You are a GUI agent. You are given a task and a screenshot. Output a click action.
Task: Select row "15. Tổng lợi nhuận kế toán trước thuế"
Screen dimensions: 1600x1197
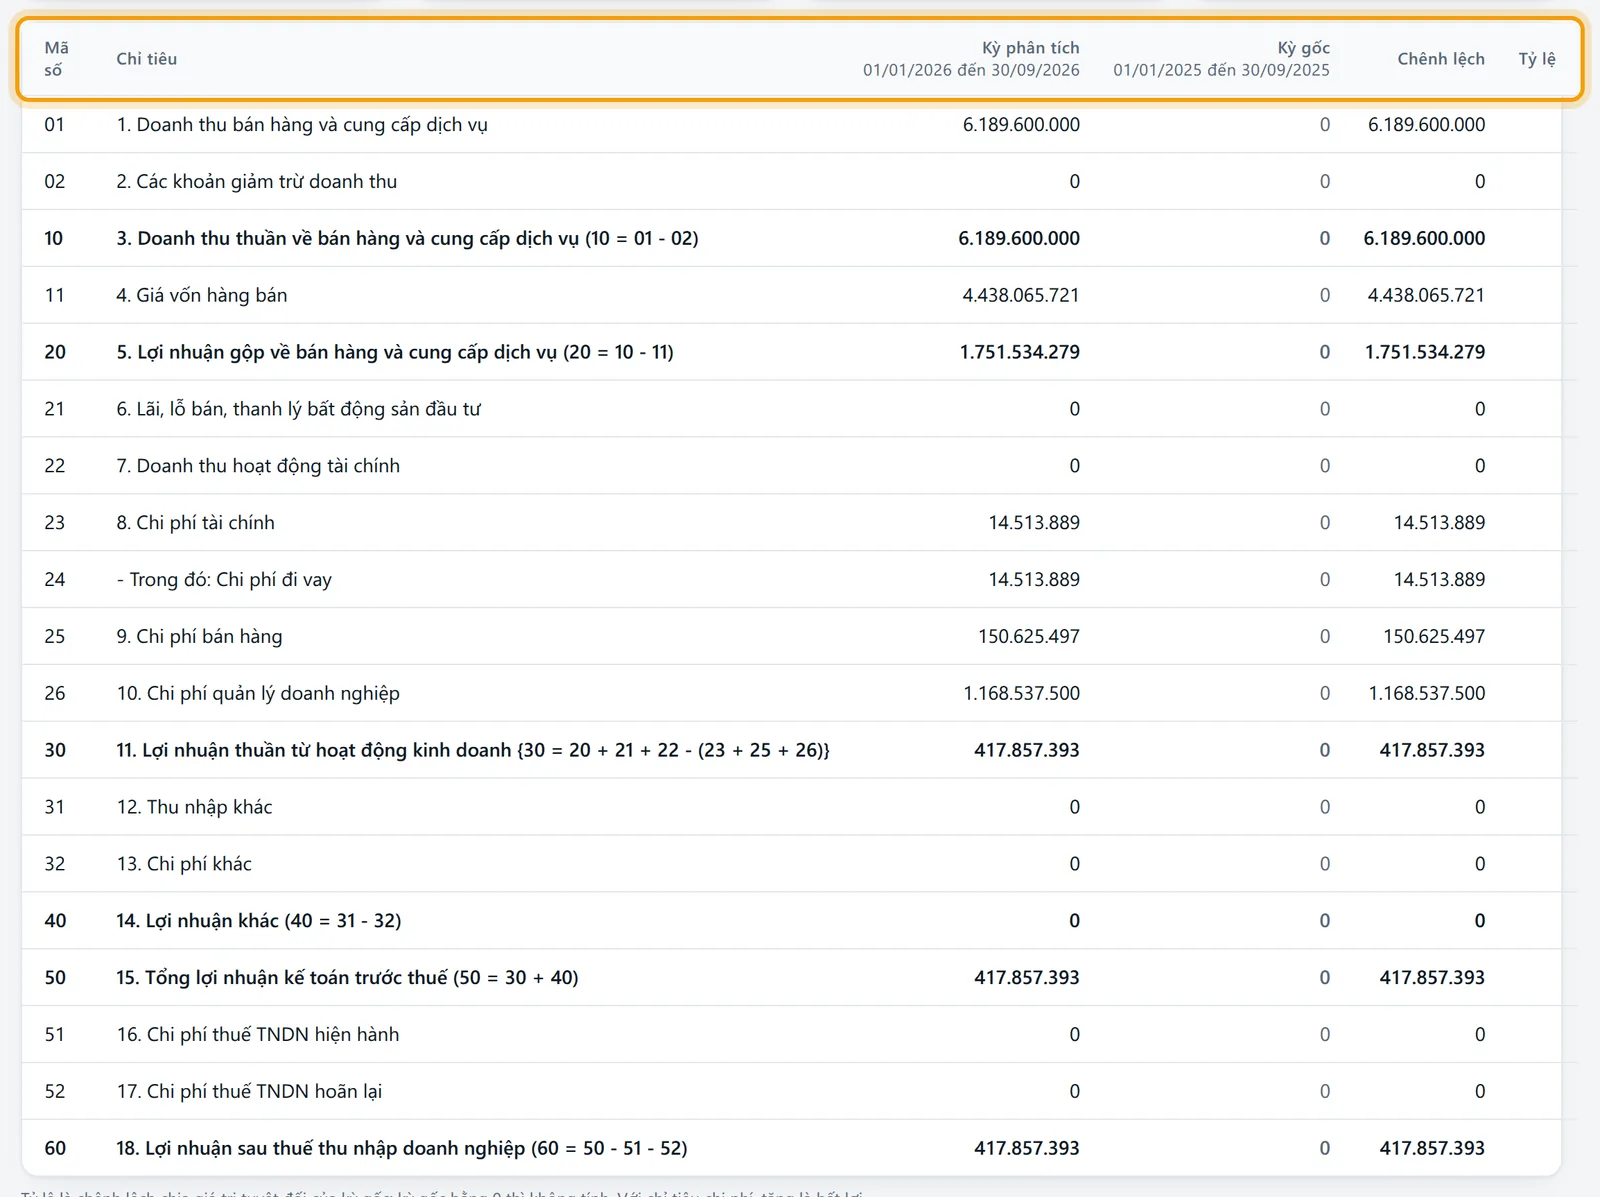(x=791, y=978)
